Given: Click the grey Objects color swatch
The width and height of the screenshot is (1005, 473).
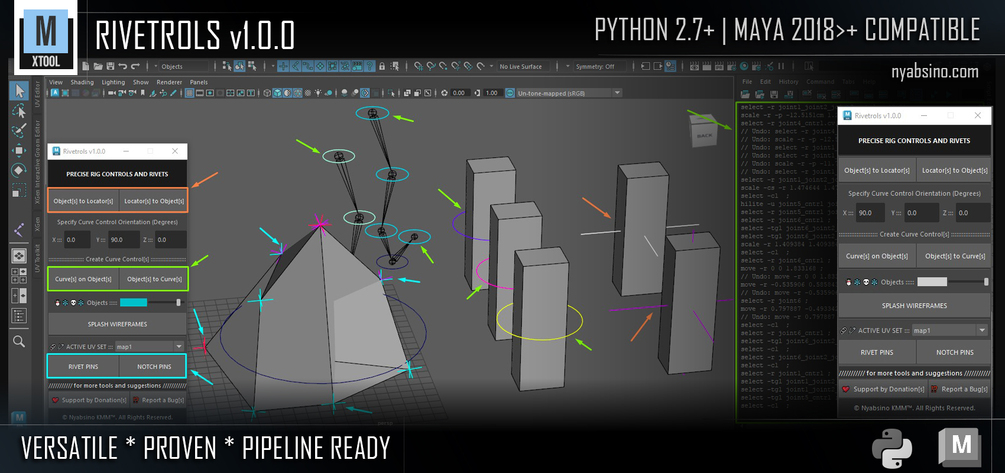Looking at the screenshot, I should coord(932,281).
